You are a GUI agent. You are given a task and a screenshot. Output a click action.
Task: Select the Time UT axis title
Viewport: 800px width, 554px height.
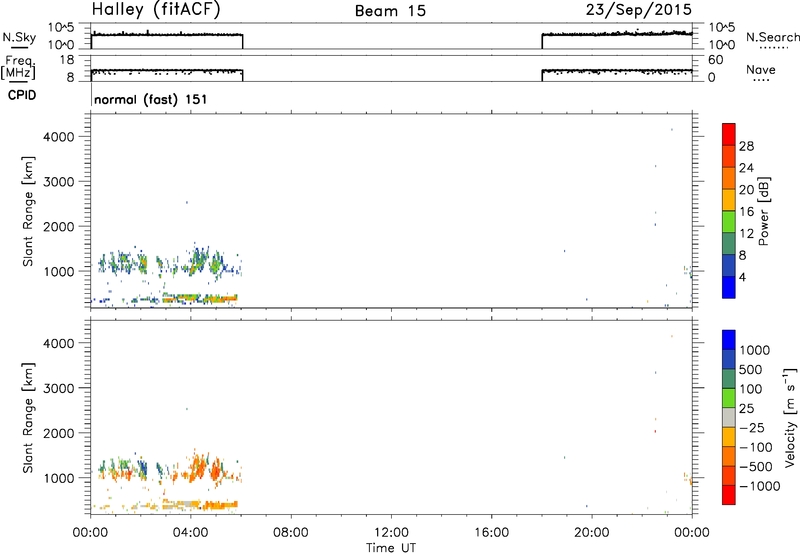[x=391, y=548]
